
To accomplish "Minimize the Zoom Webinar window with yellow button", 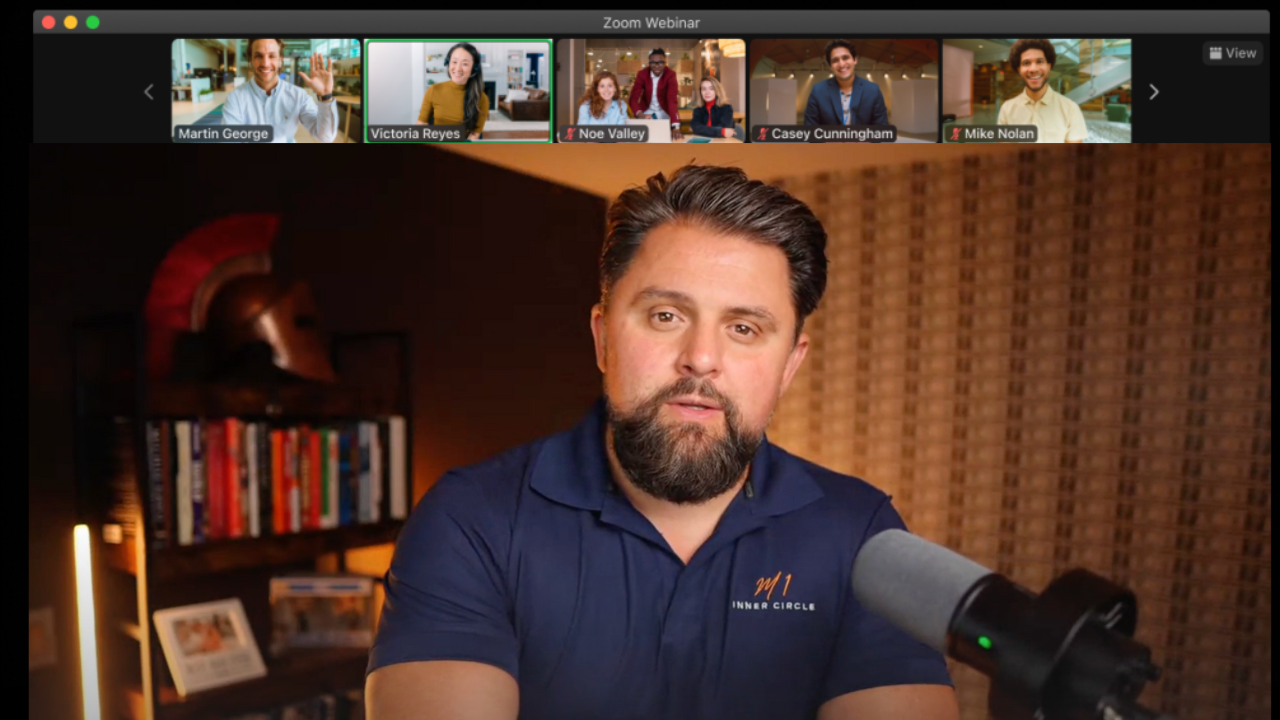I will pyautogui.click(x=70, y=22).
